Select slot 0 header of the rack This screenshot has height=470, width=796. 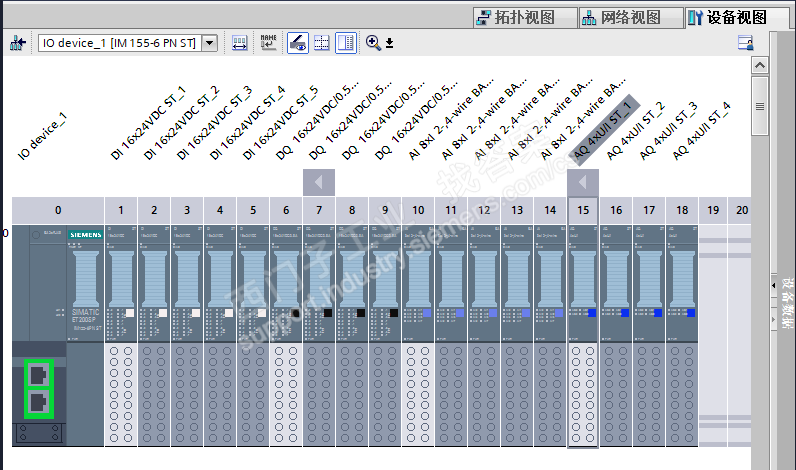(x=58, y=210)
